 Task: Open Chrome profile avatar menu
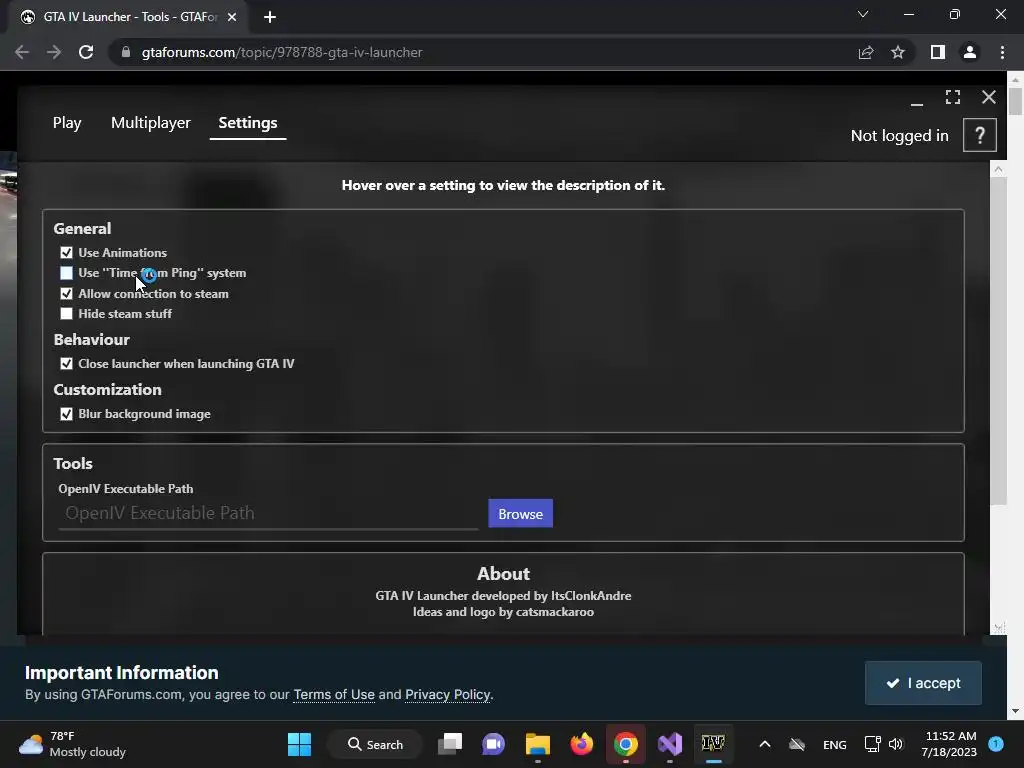[x=970, y=52]
